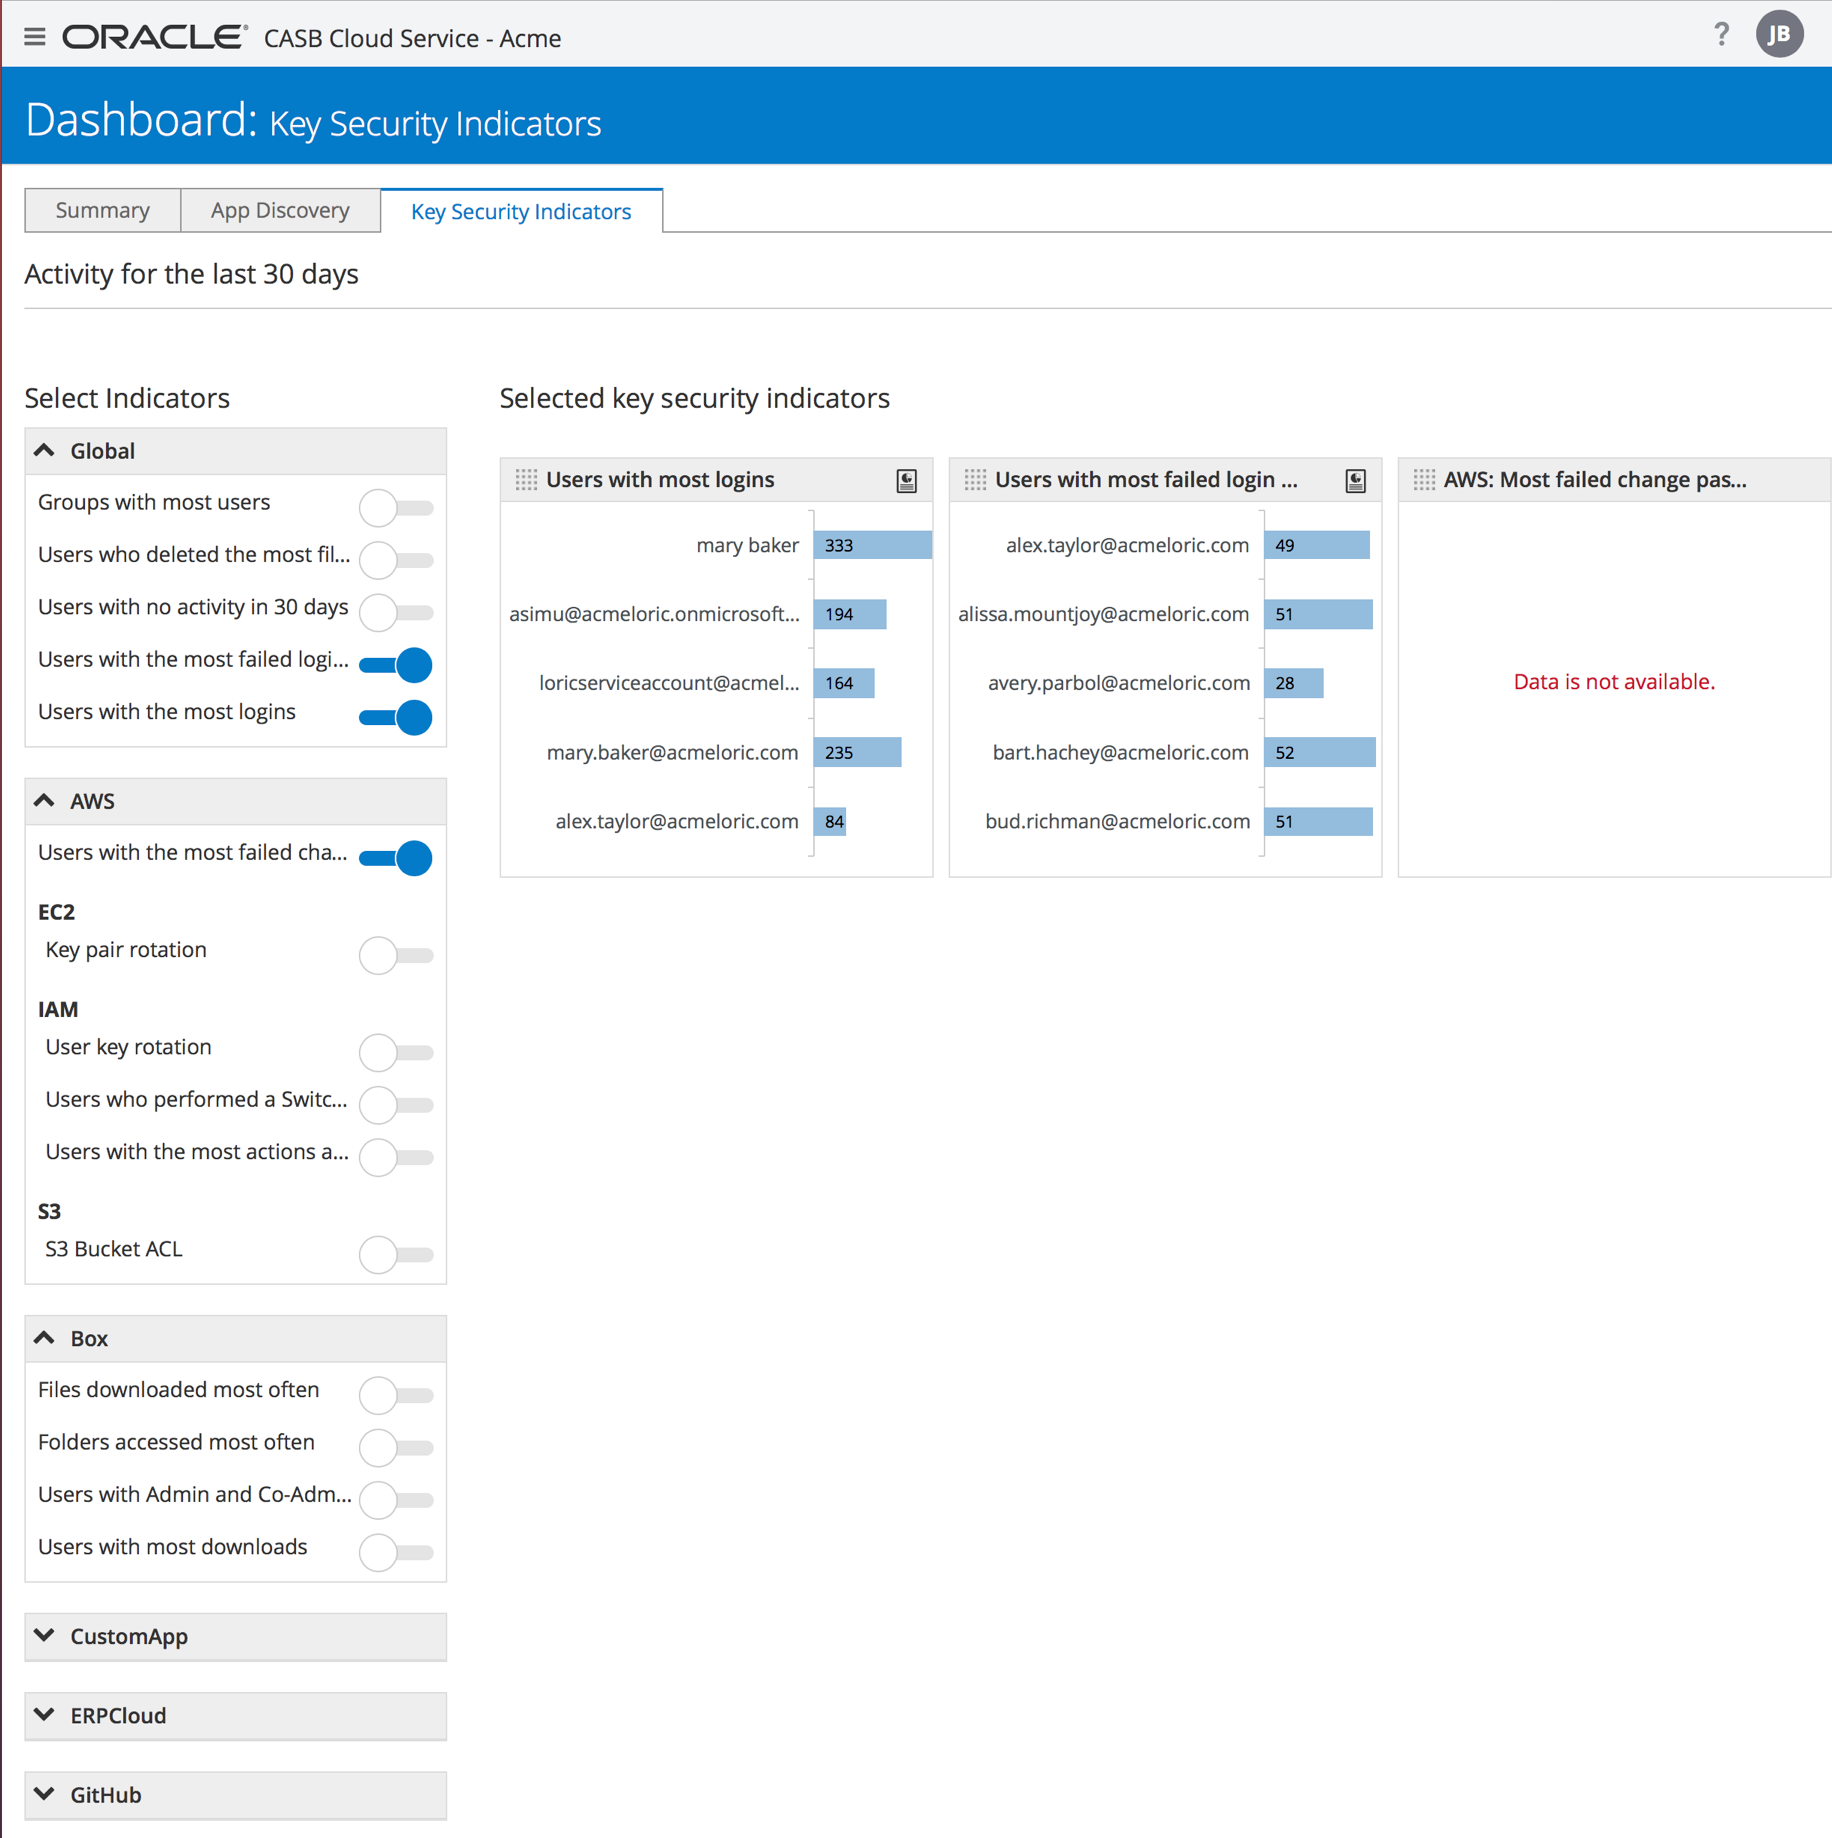This screenshot has width=1832, height=1838.
Task: Click the 'Users with most logins' card title
Action: pyautogui.click(x=660, y=480)
